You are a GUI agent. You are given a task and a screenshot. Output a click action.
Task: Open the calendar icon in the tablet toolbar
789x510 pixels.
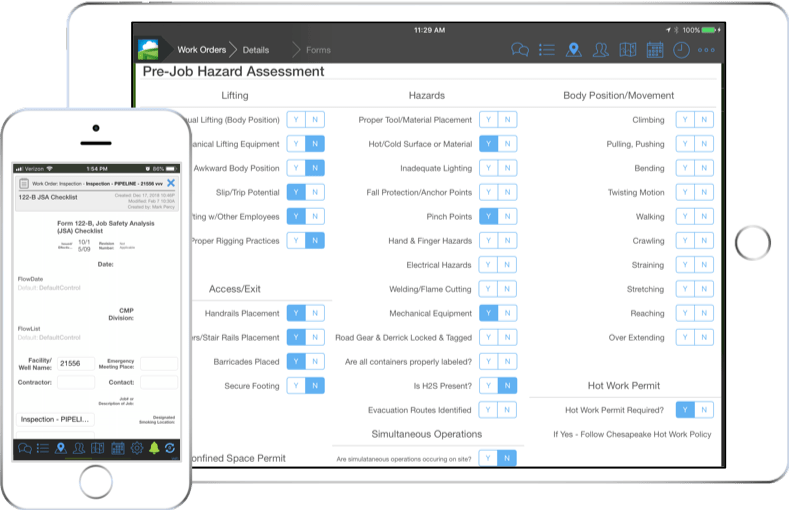(x=654, y=50)
